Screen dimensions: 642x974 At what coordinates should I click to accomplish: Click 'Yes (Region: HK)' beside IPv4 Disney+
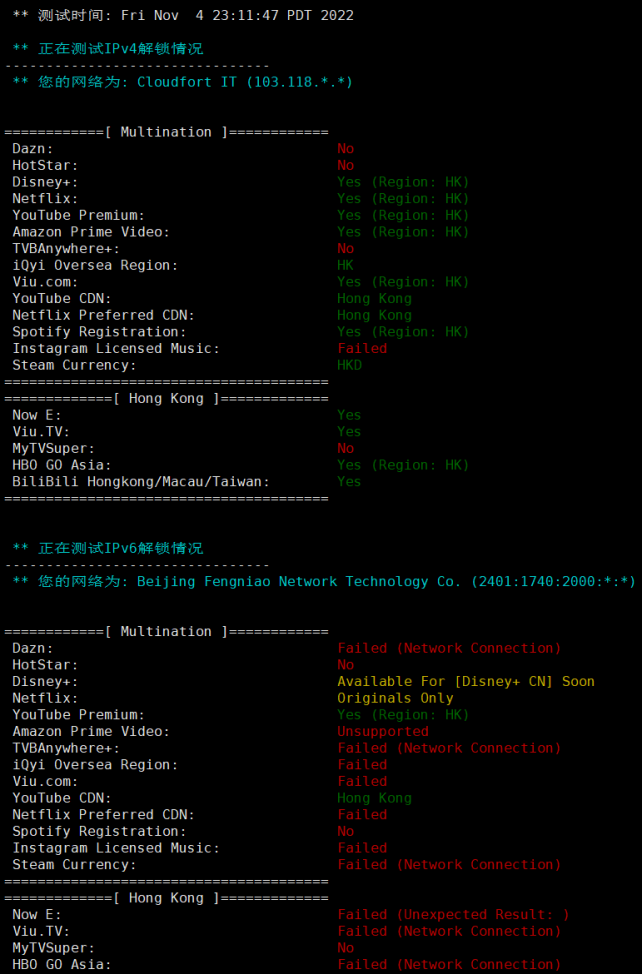click(403, 182)
